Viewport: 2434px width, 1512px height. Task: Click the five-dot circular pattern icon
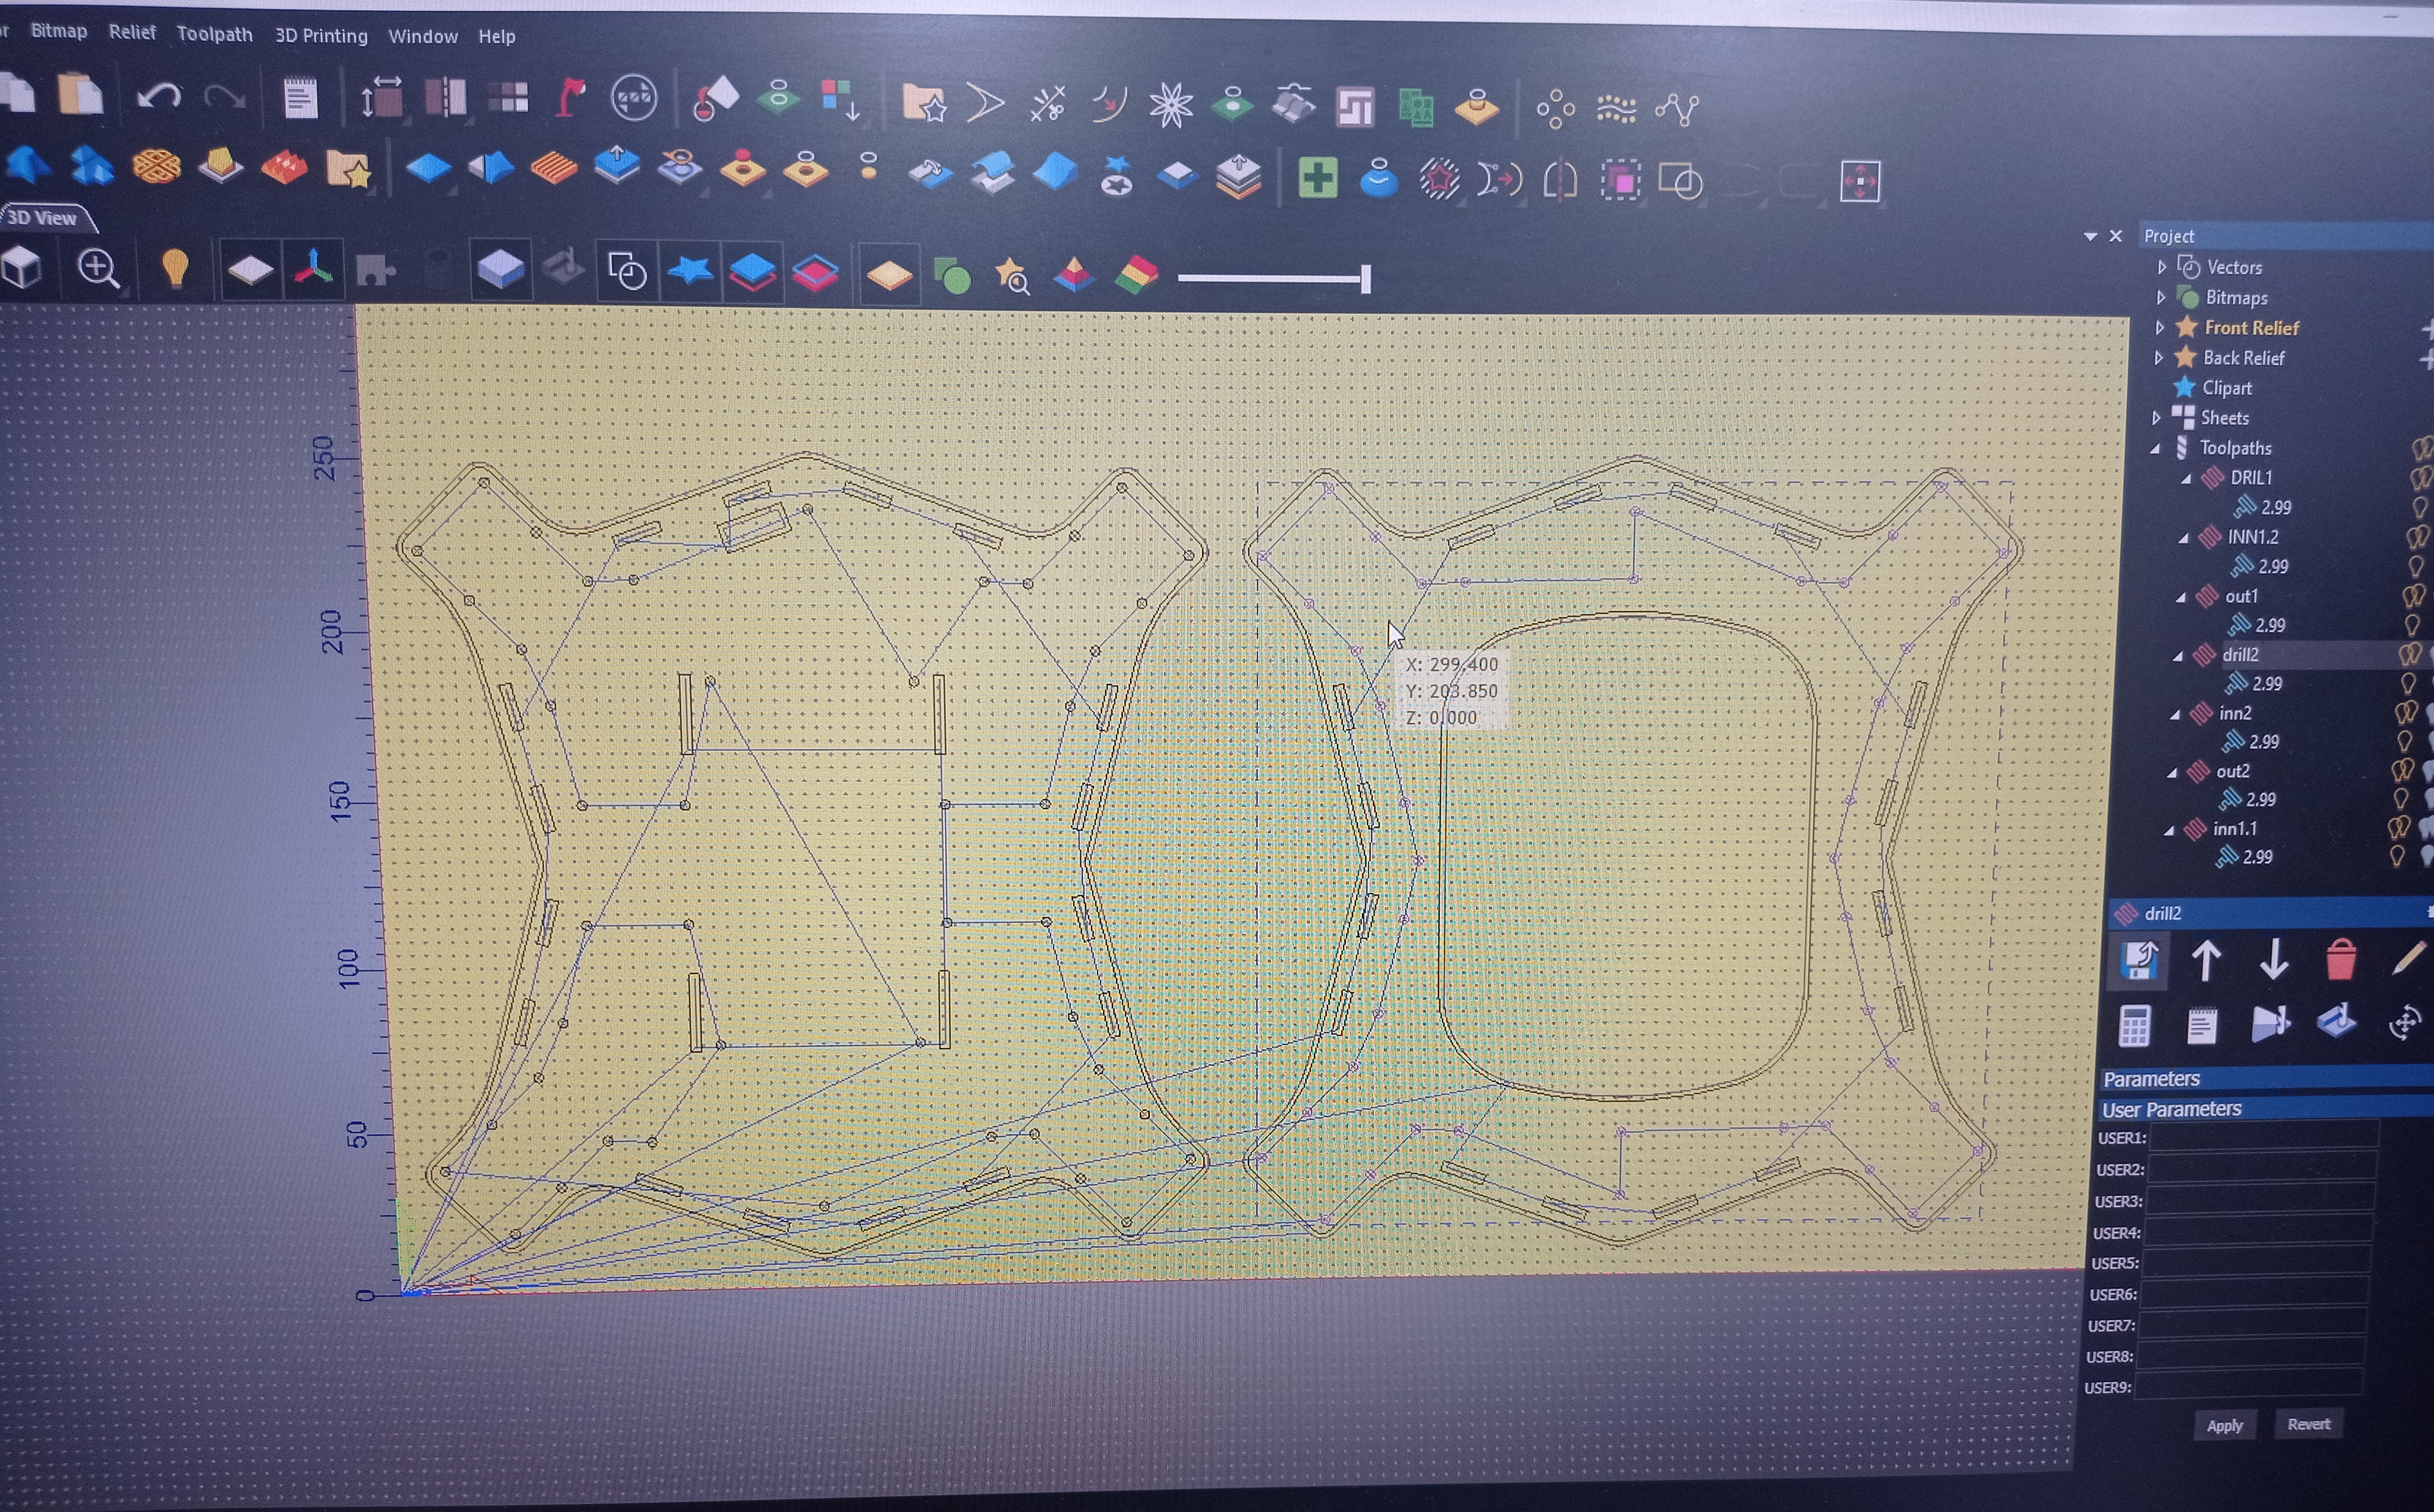point(1555,109)
